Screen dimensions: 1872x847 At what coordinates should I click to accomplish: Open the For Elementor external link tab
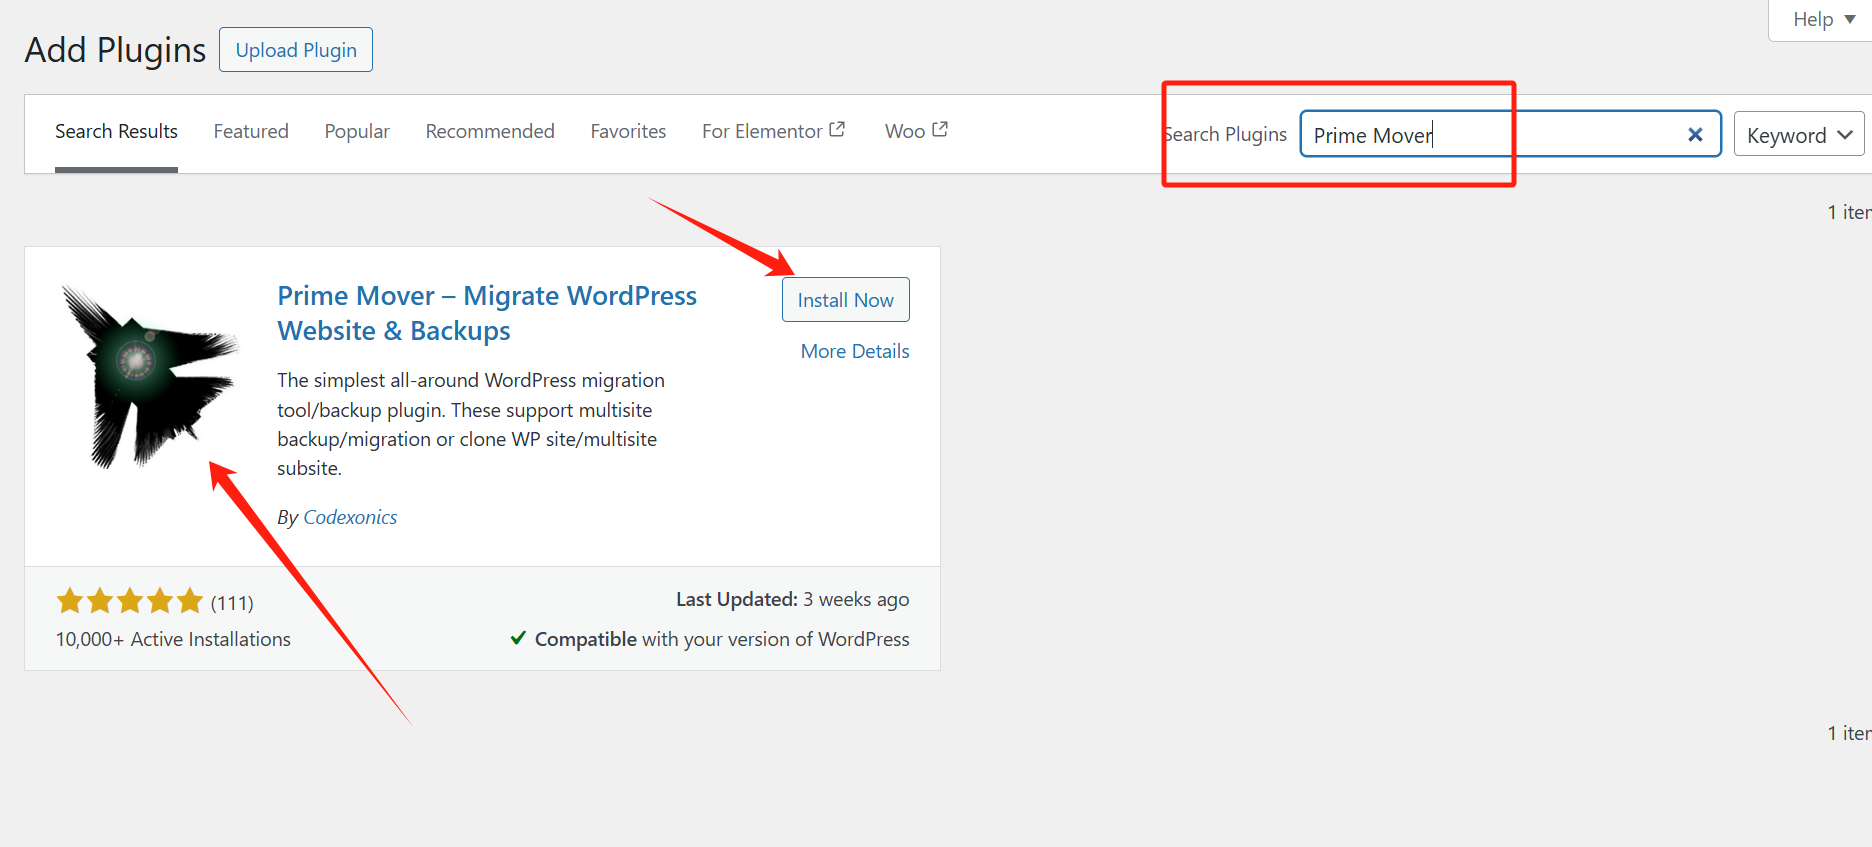[x=774, y=131]
